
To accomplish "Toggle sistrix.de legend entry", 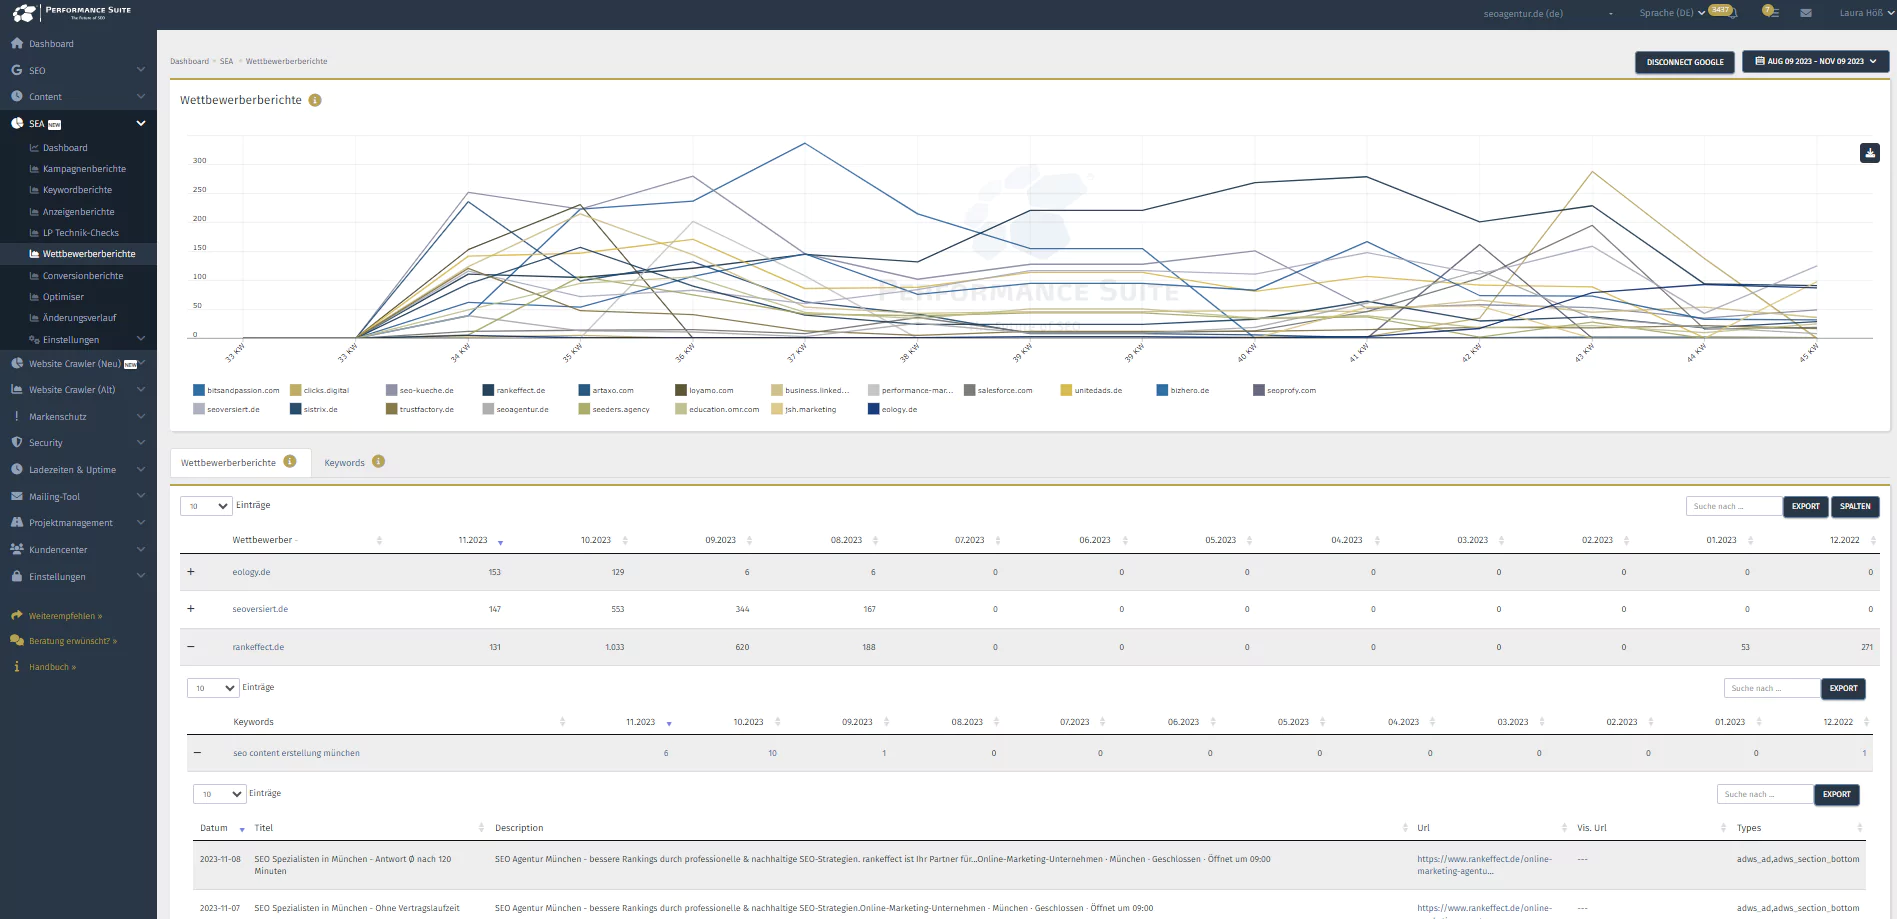I will coord(314,409).
